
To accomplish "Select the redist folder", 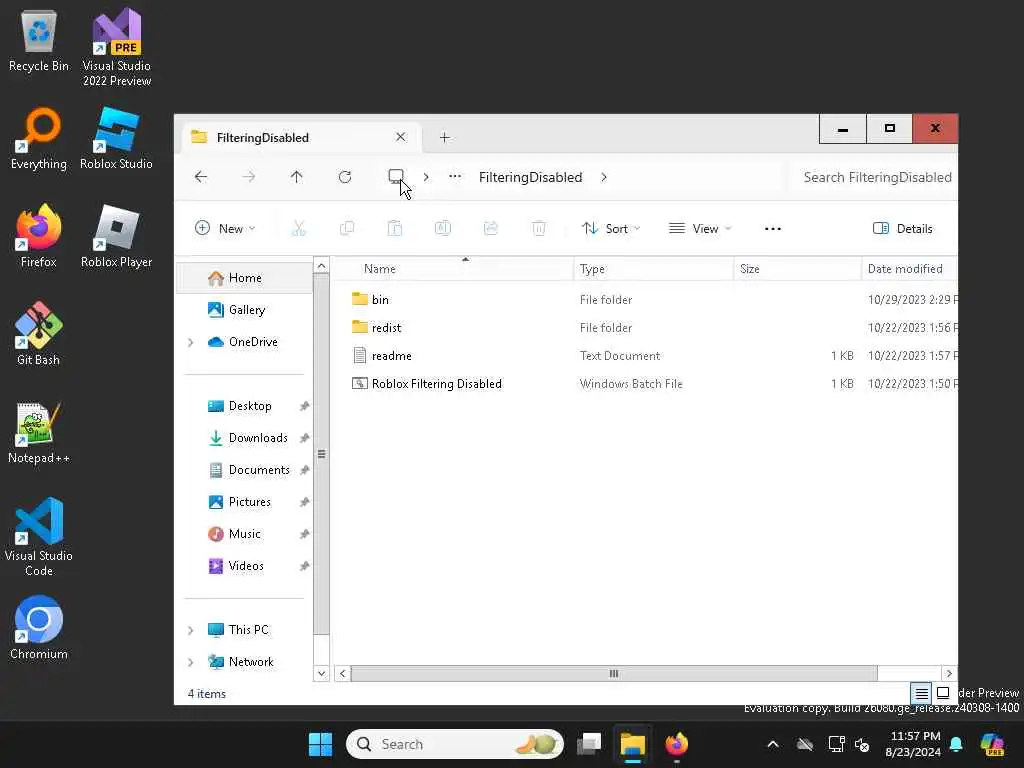I will click(x=386, y=327).
